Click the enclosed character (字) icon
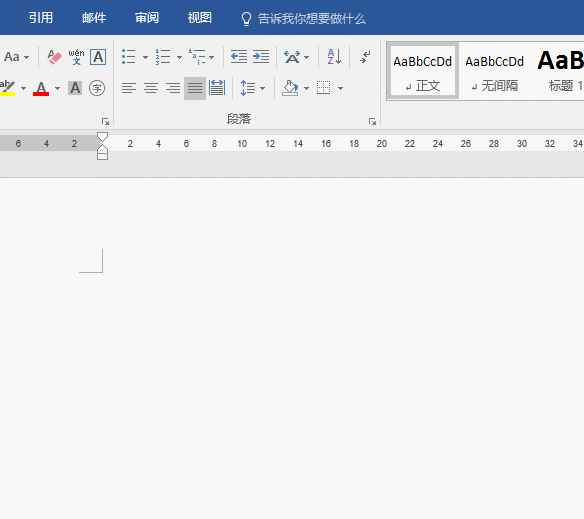The width and height of the screenshot is (584, 519). click(x=97, y=88)
